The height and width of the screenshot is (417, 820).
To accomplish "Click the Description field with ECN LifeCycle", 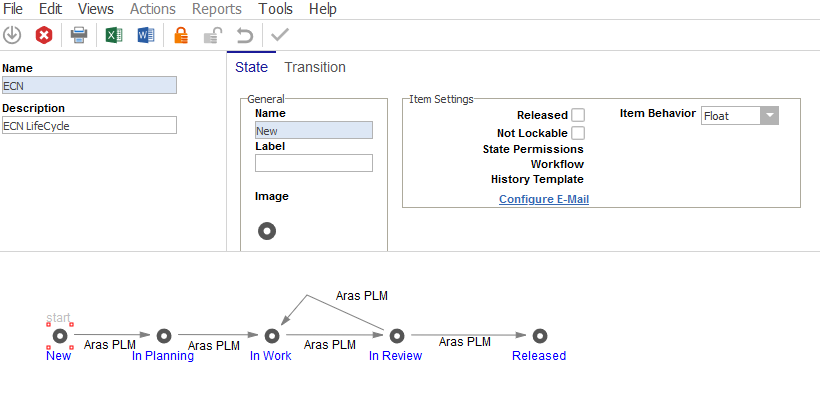I will (89, 125).
